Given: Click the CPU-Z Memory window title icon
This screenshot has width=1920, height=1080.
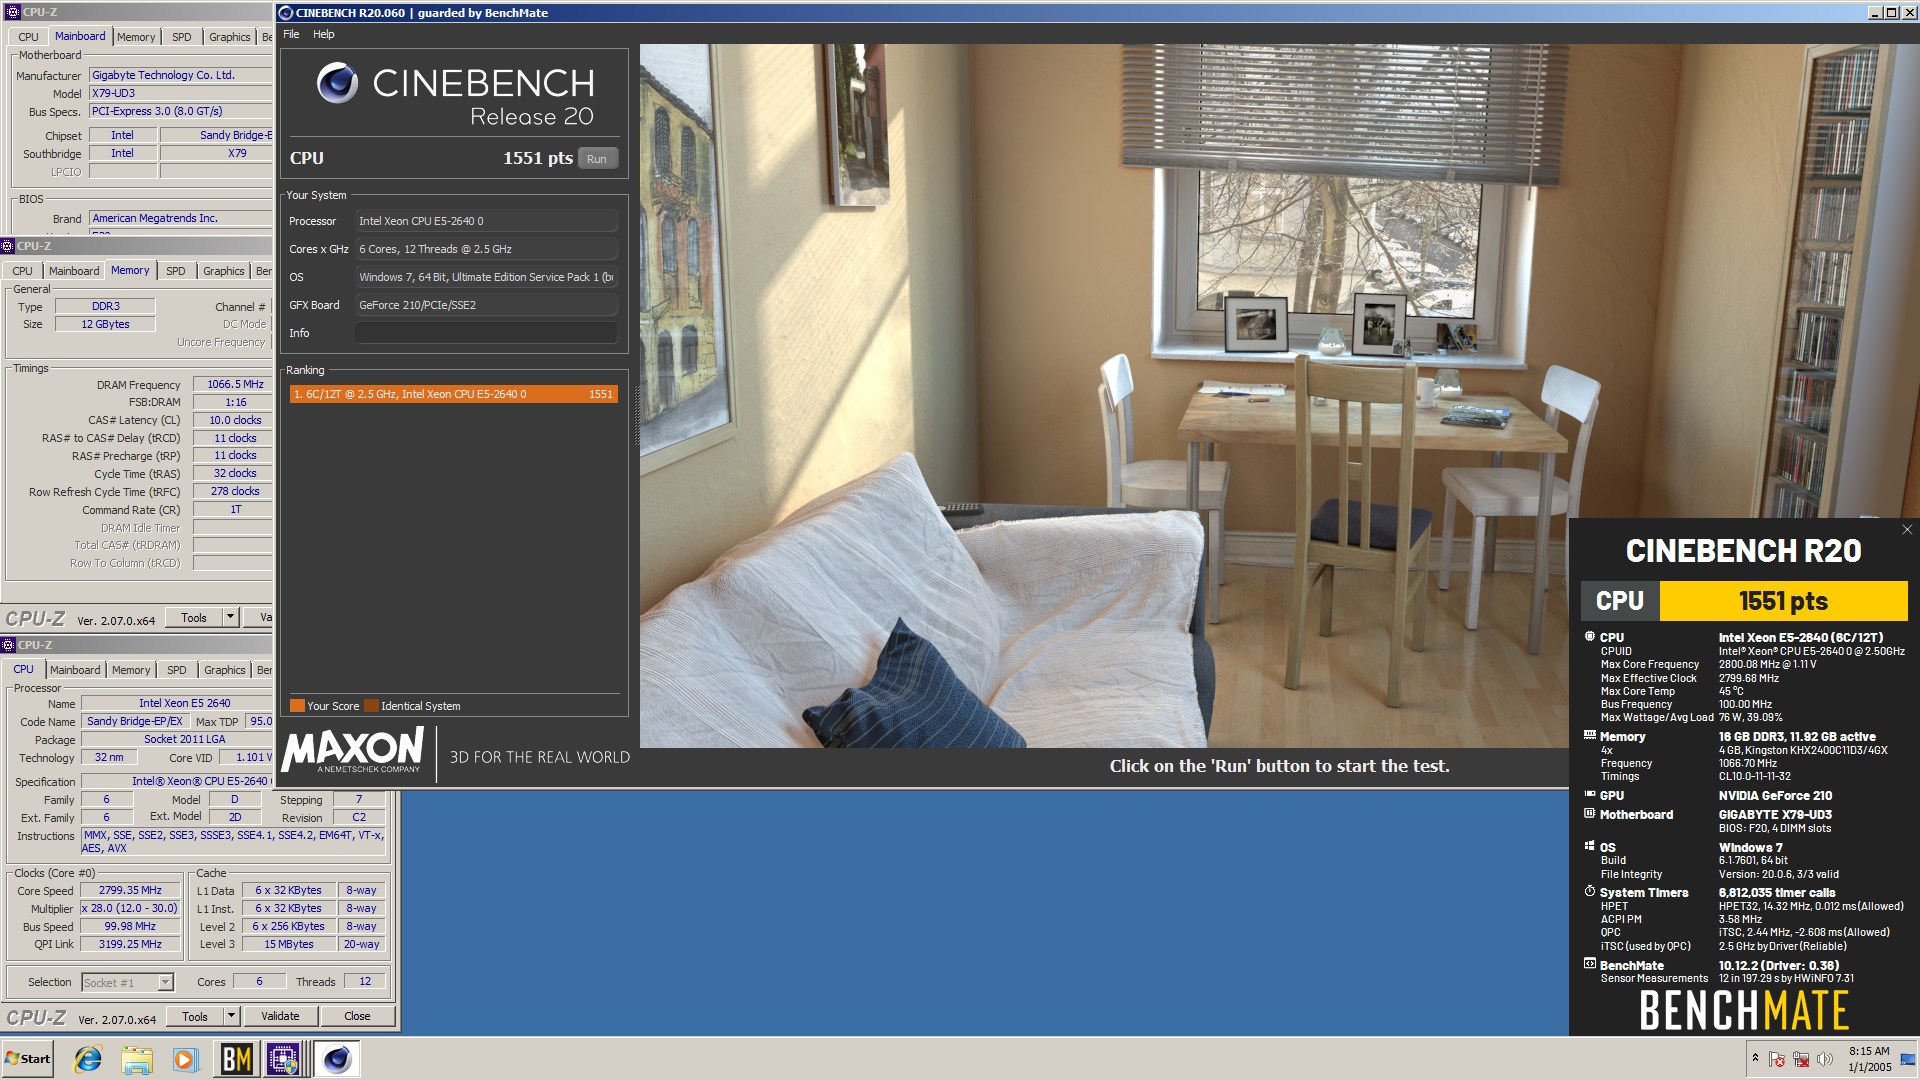Looking at the screenshot, I should tap(8, 246).
